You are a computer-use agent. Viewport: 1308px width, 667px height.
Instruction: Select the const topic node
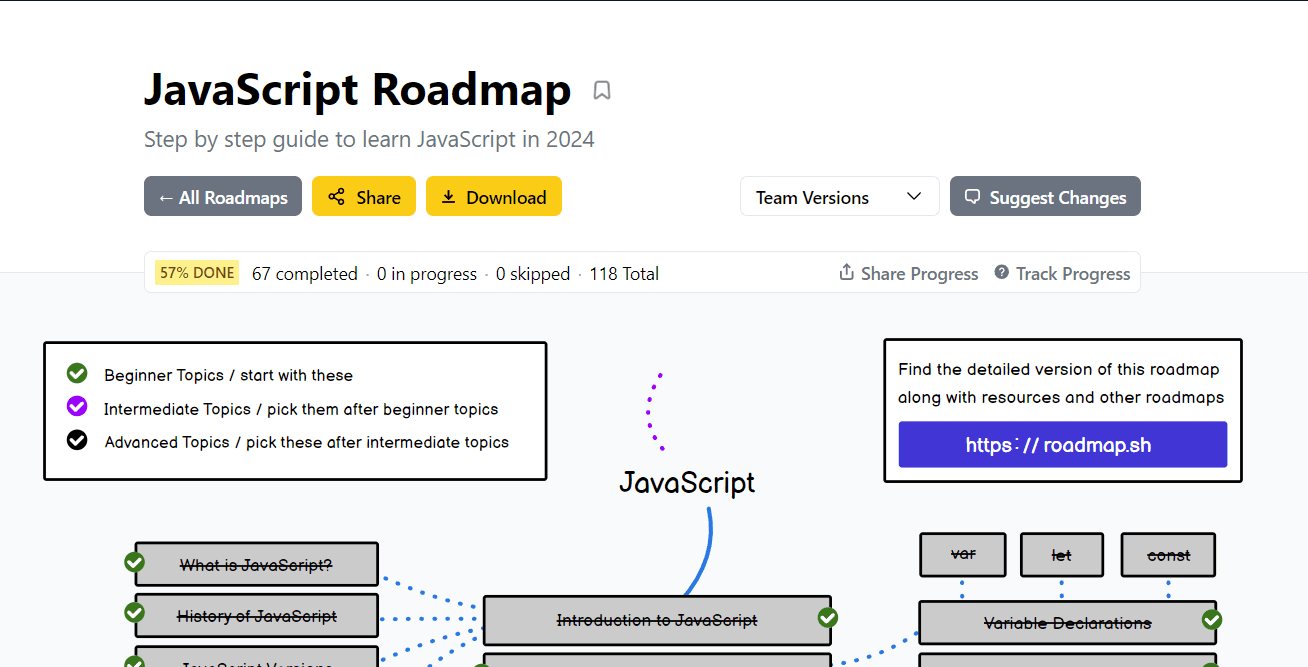coord(1167,555)
